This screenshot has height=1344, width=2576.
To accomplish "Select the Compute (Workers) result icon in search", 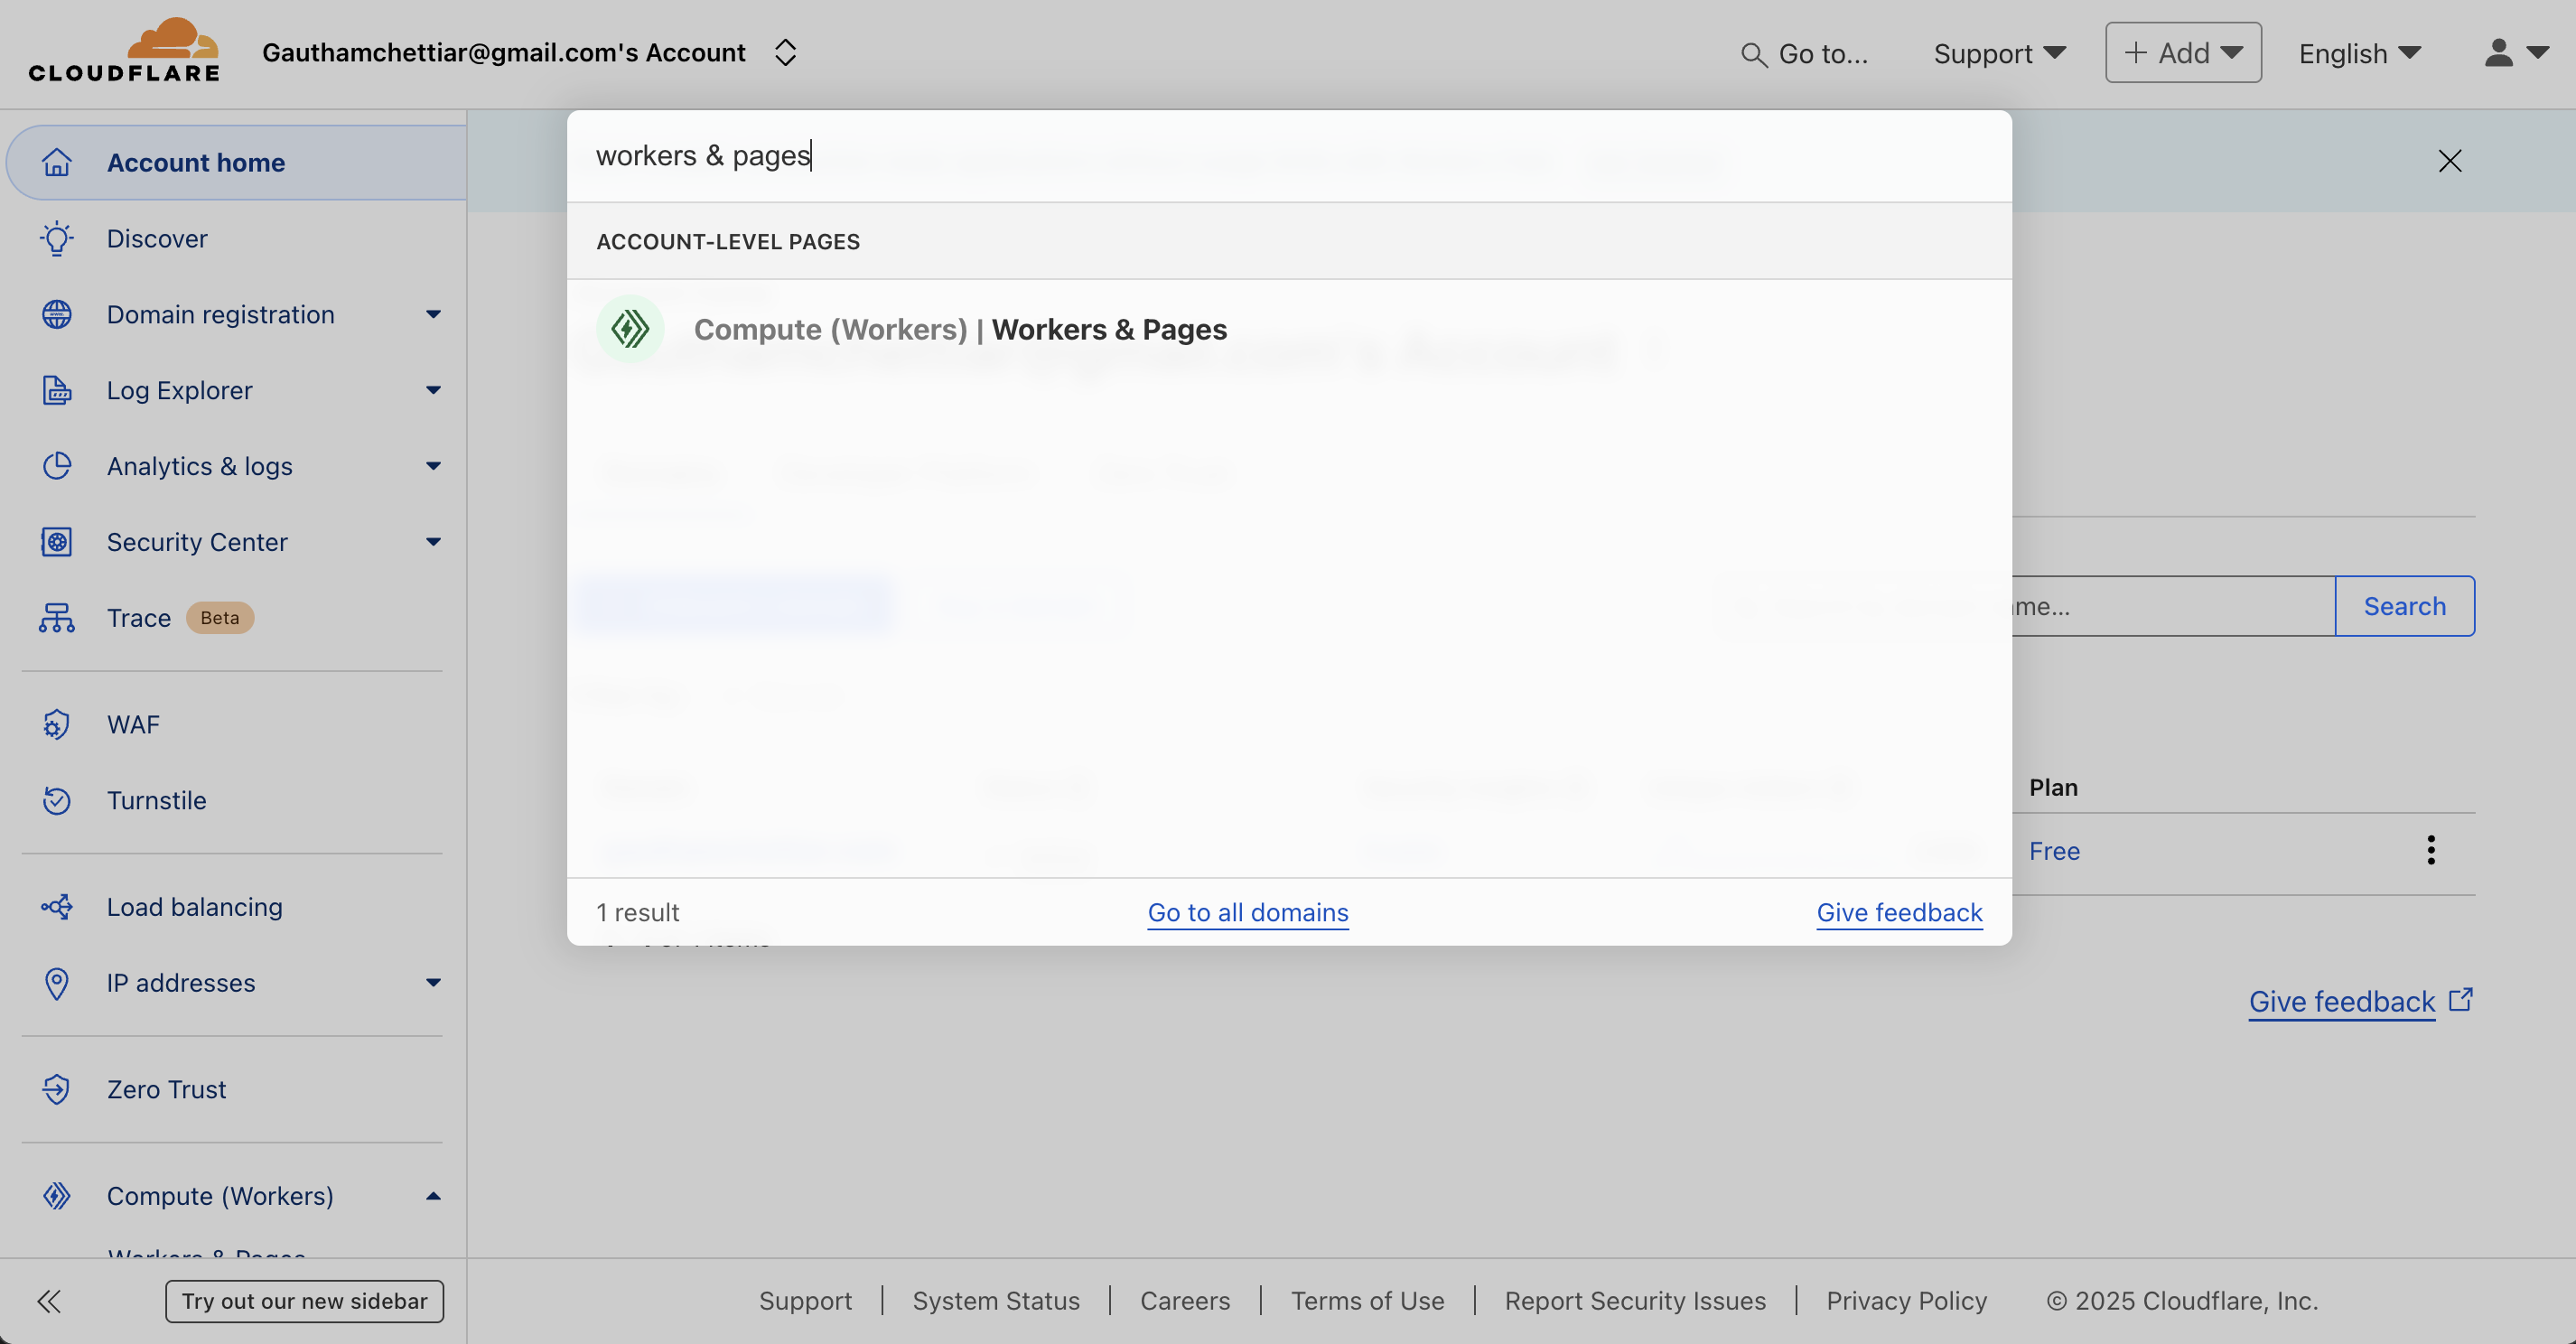I will tap(630, 328).
